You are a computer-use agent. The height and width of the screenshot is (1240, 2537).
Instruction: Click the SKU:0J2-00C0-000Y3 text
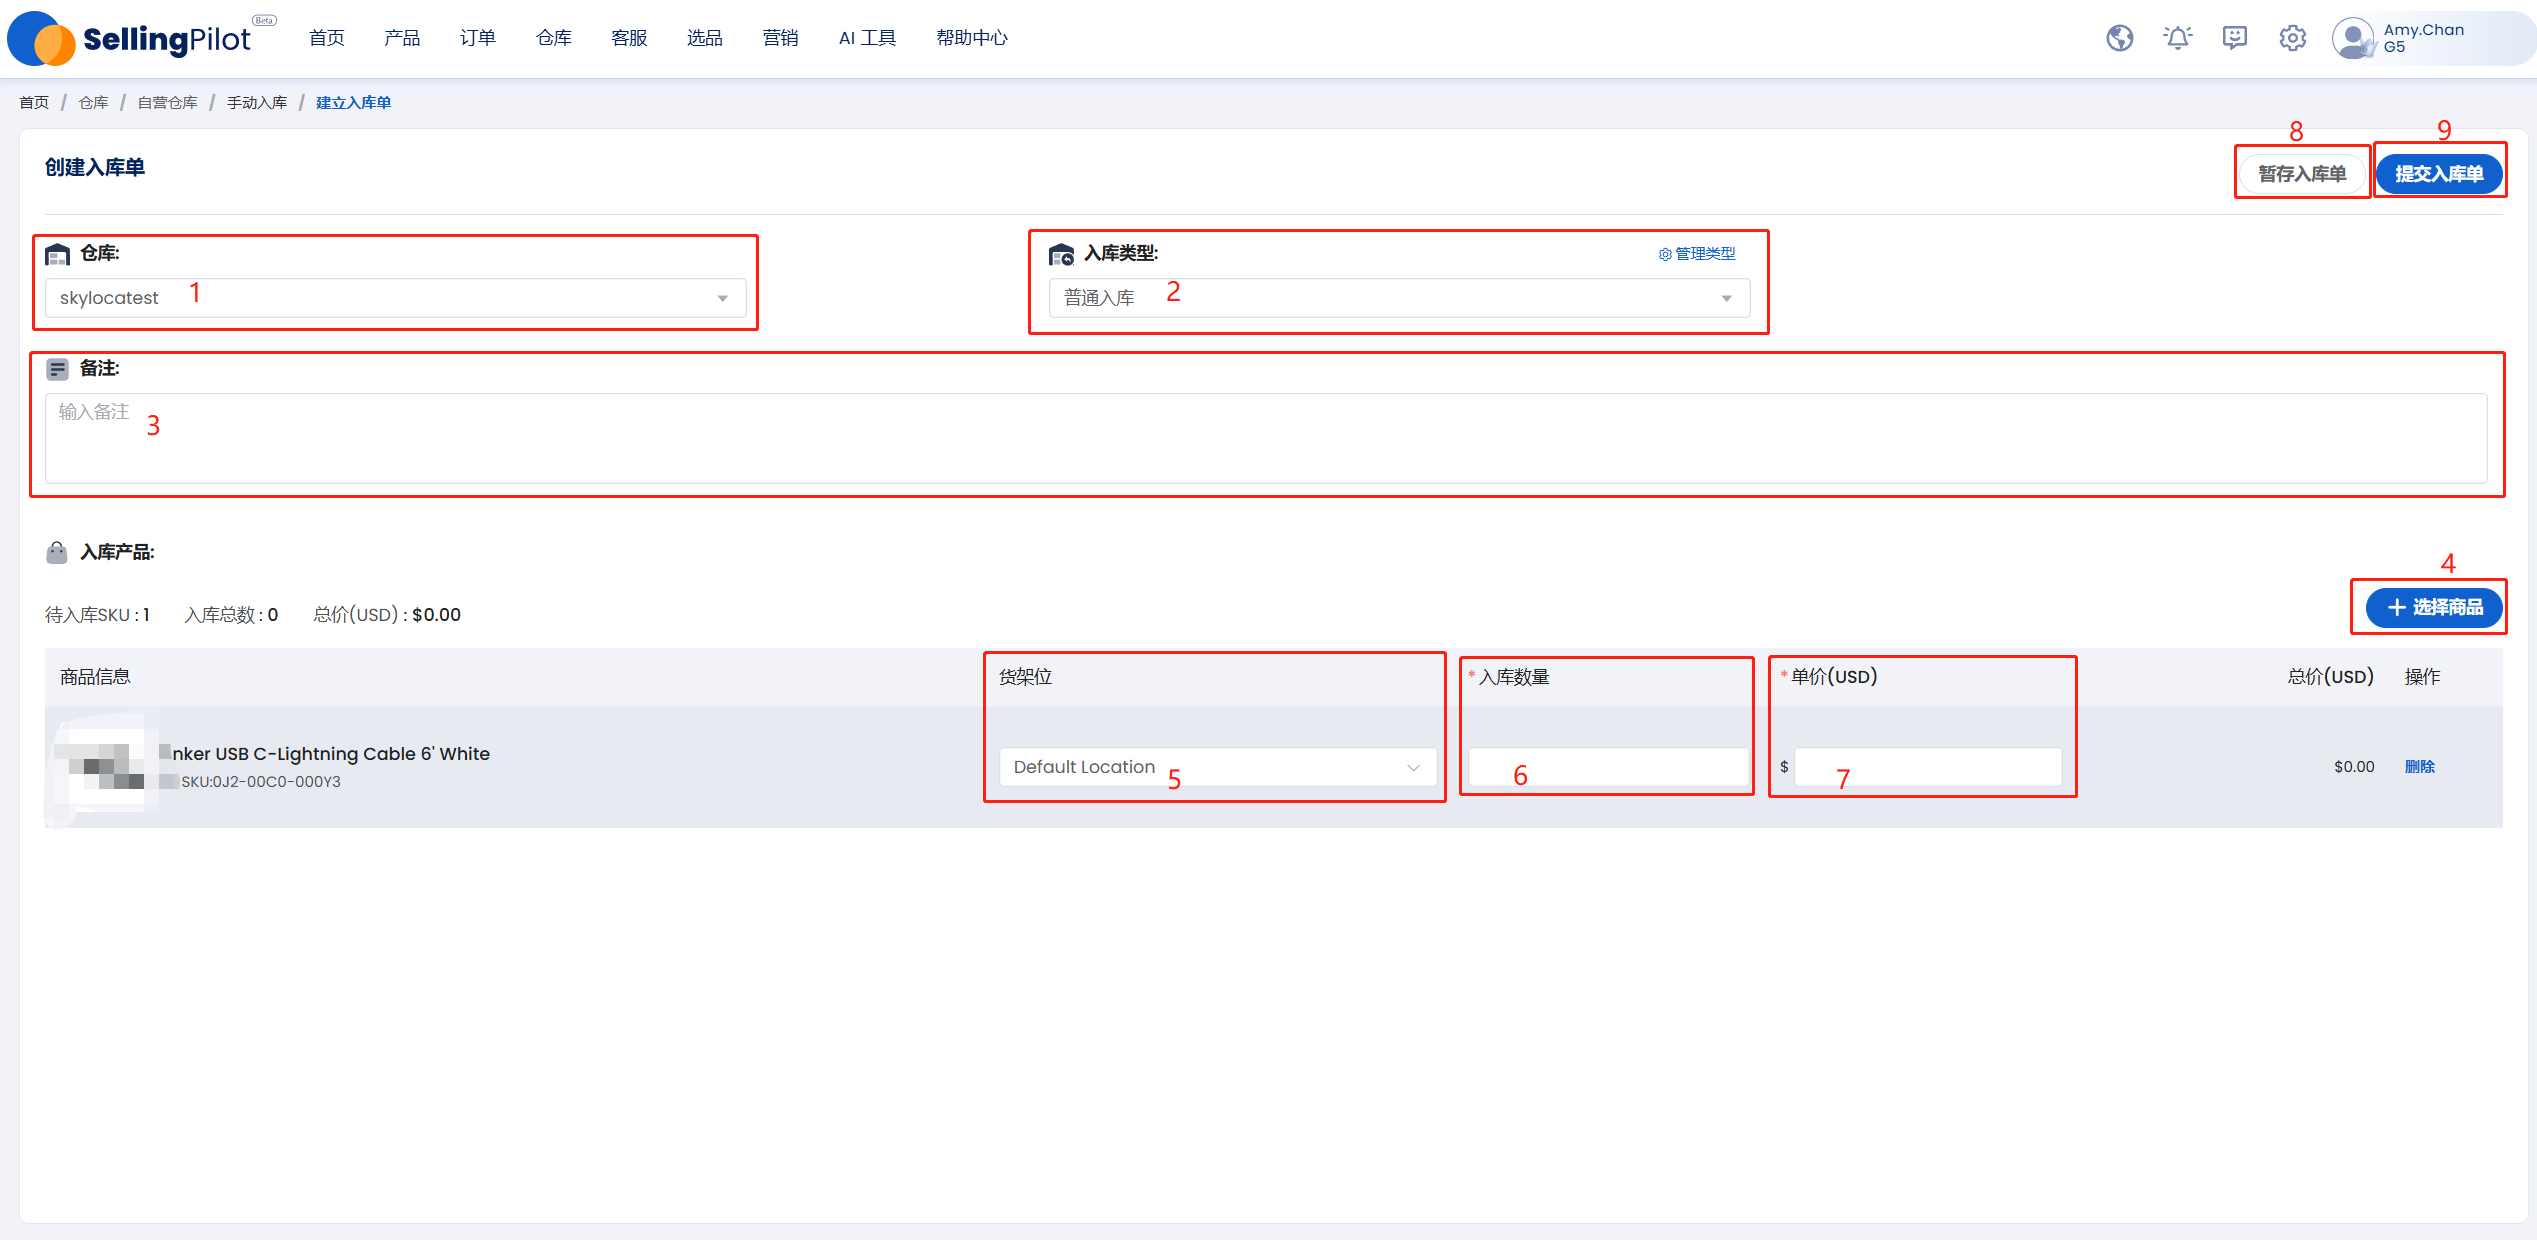point(260,782)
